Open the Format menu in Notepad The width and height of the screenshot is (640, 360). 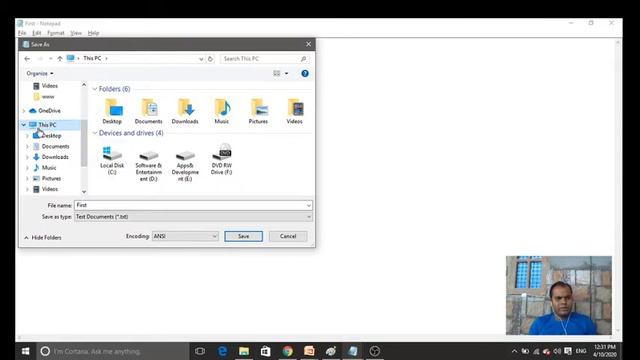[x=56, y=33]
